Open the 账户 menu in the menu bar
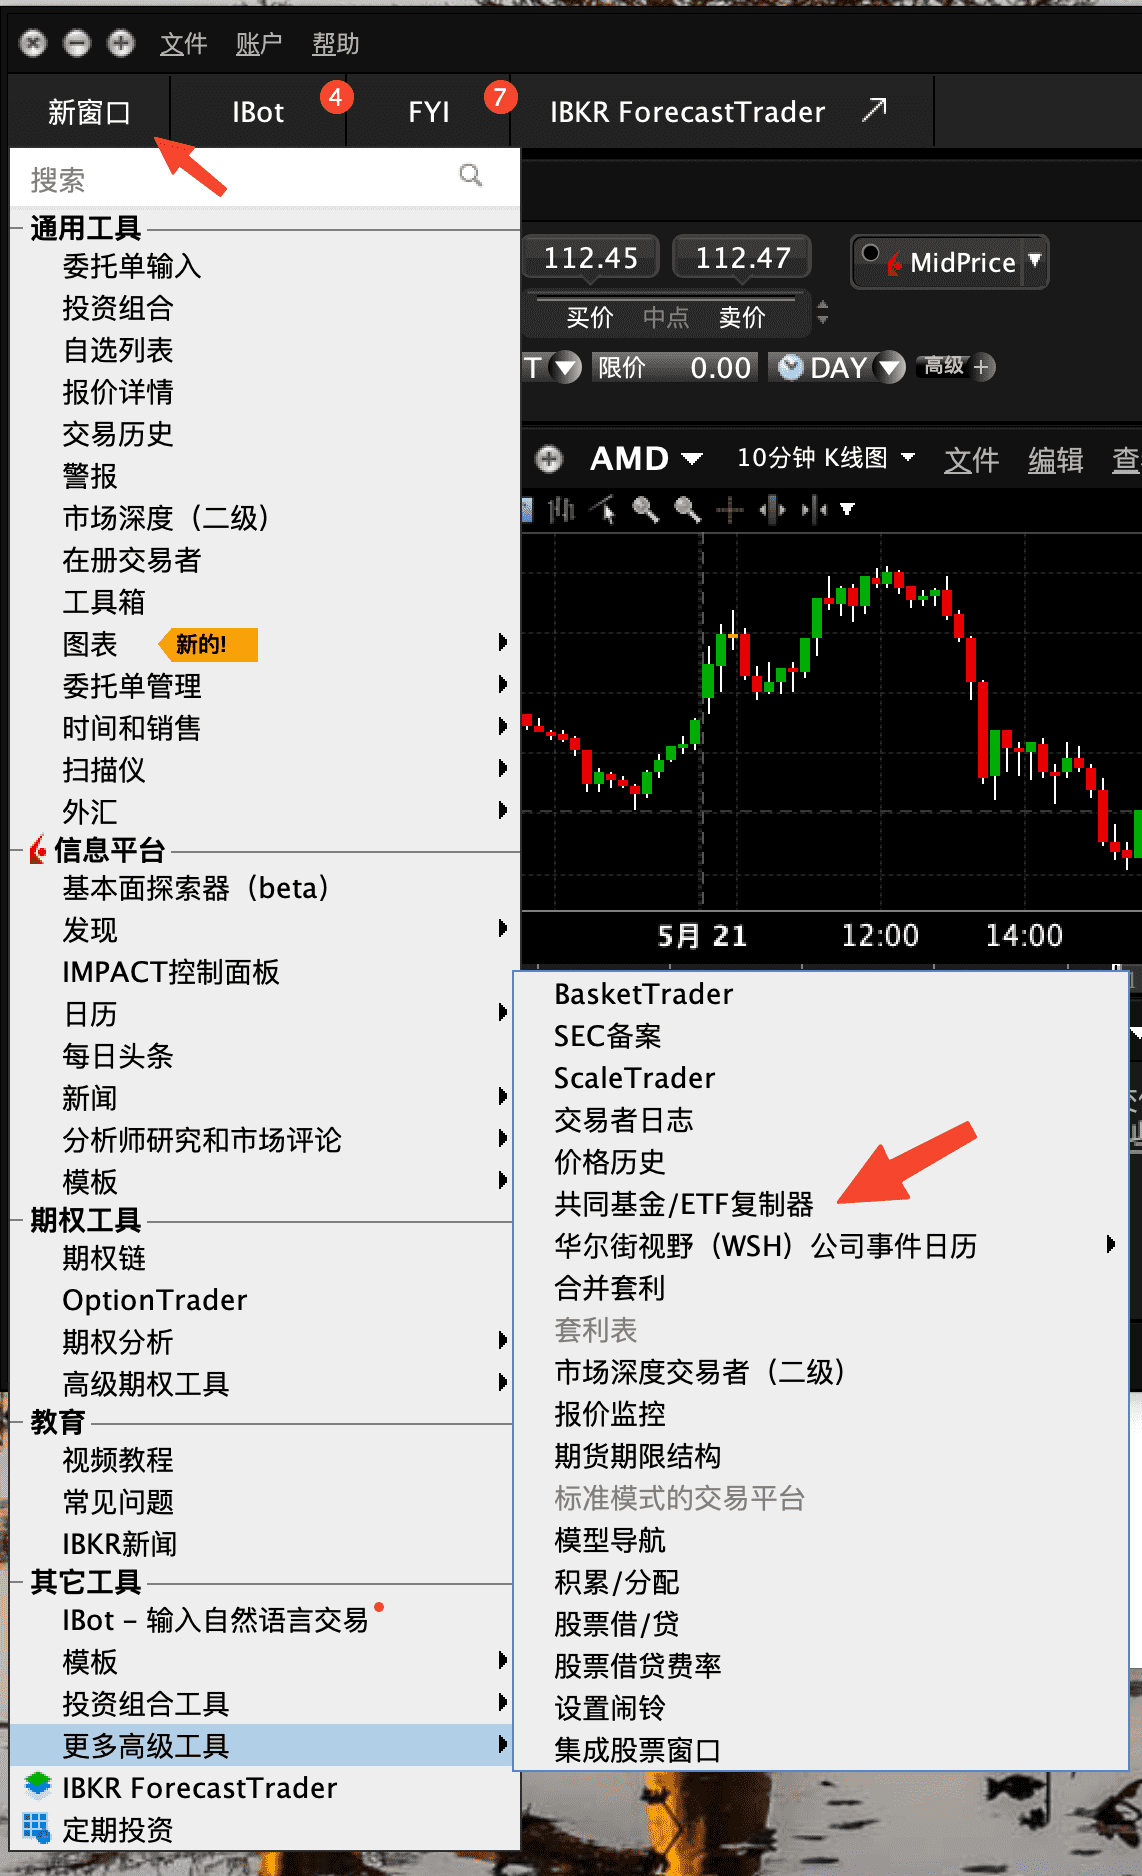Image resolution: width=1142 pixels, height=1876 pixels. coord(259,44)
